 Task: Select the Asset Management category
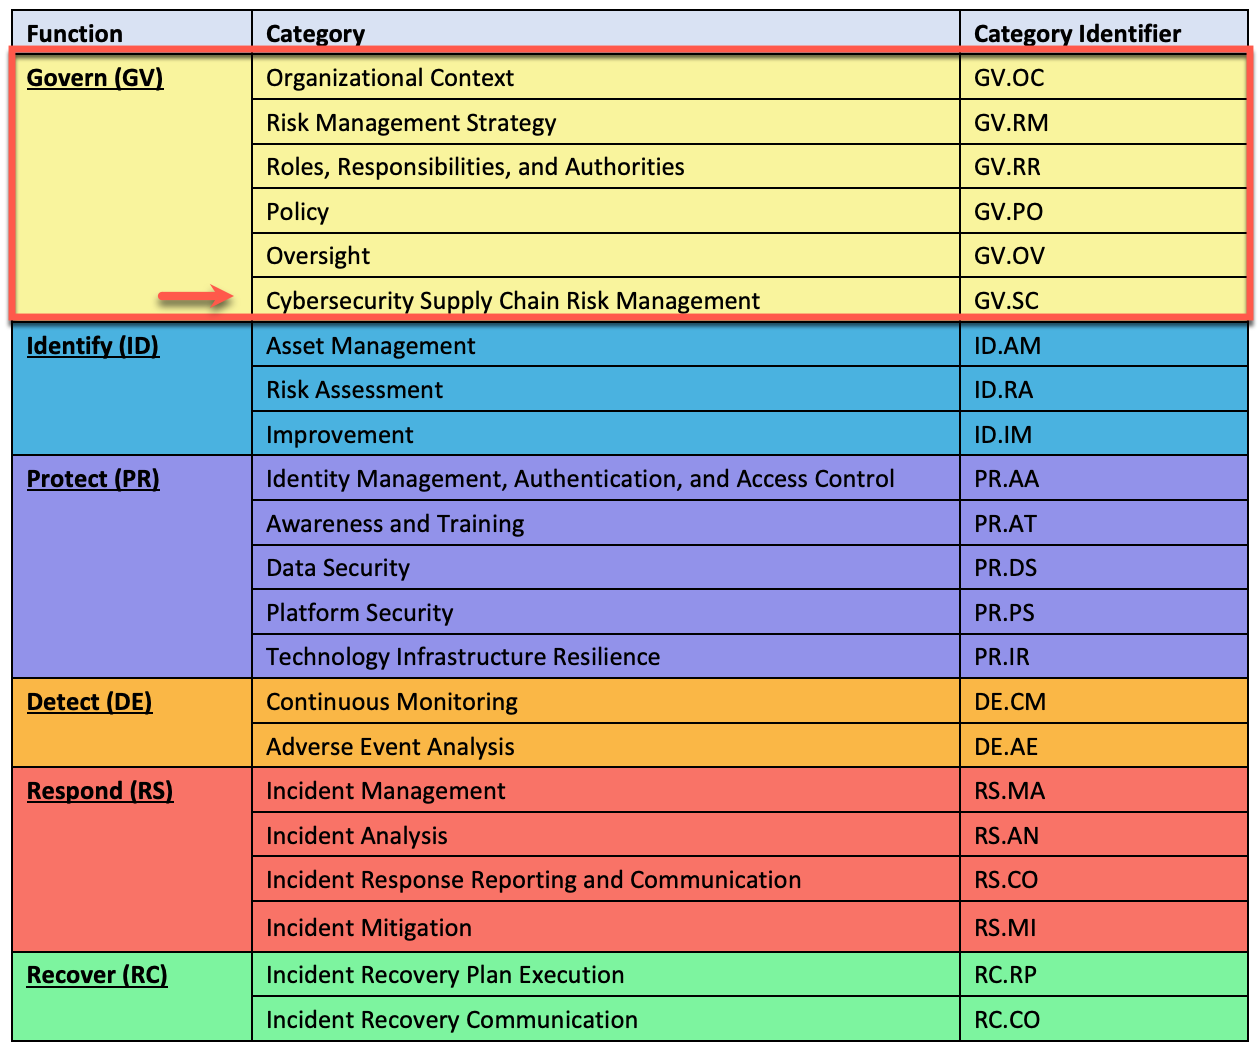(370, 345)
